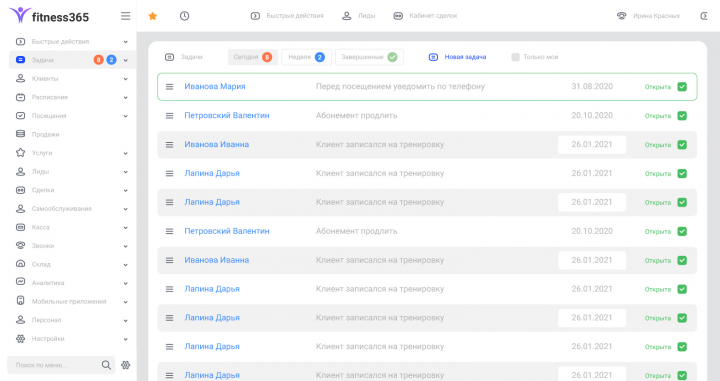This screenshot has width=720, height=381.
Task: Open Продажи in the sidebar menu
Action: click(x=45, y=134)
